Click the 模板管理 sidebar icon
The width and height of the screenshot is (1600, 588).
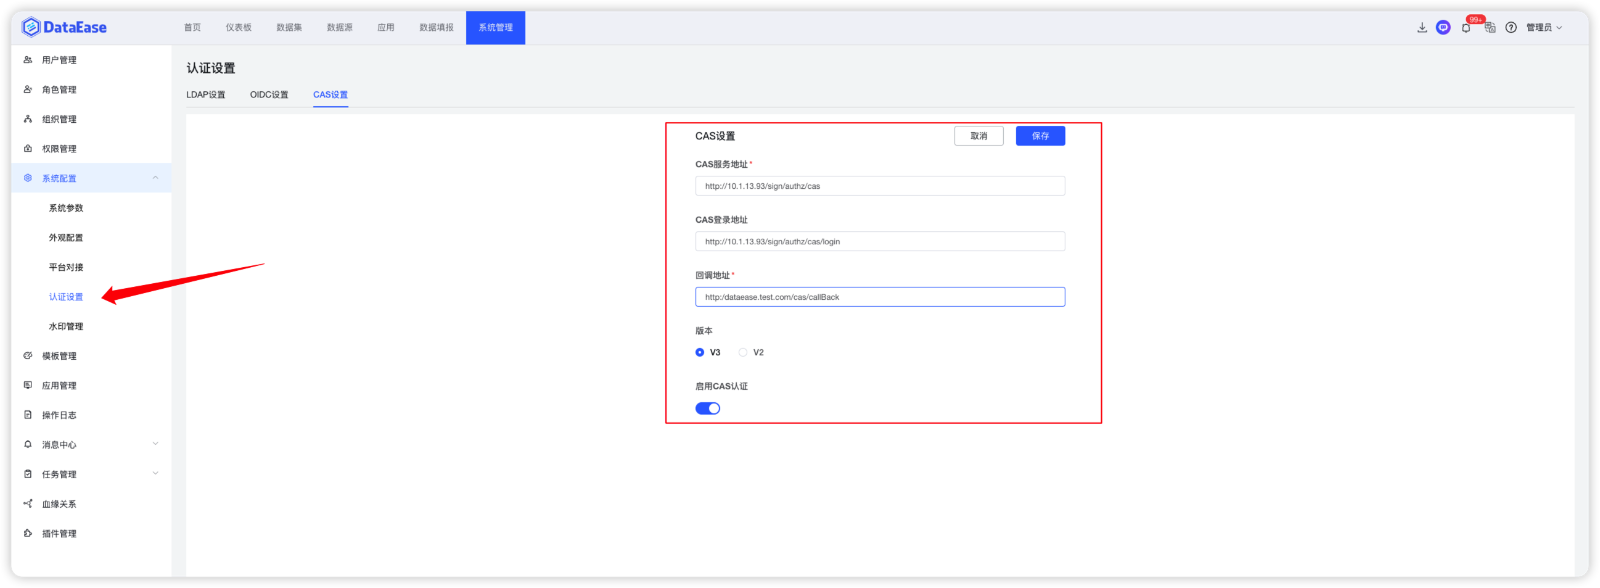tap(28, 356)
